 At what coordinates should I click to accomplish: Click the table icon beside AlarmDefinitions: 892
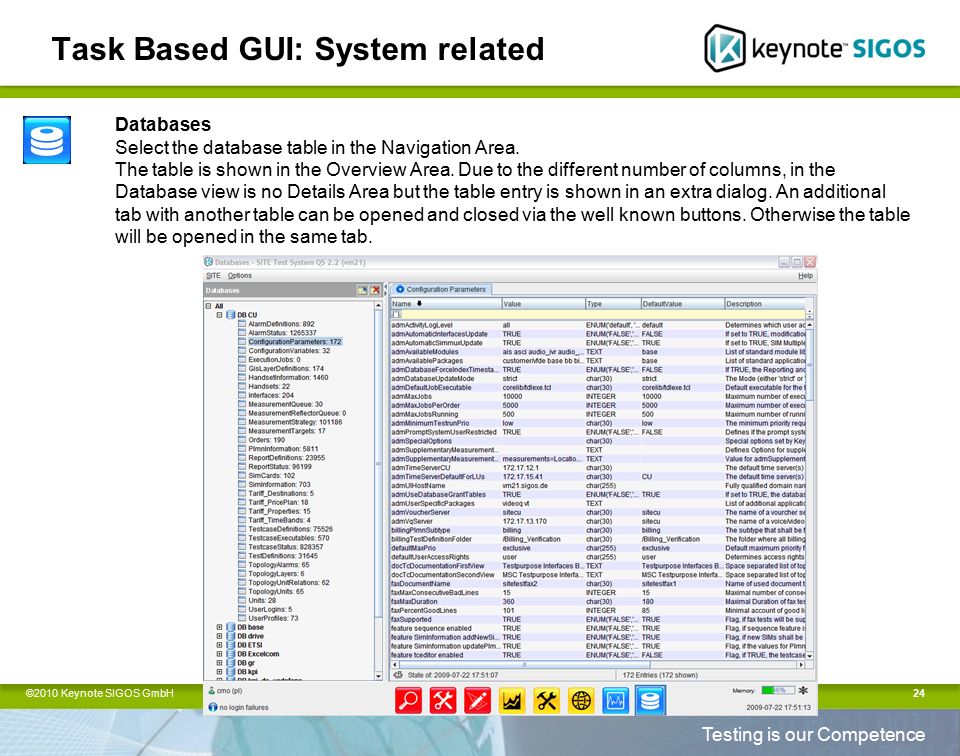242,324
